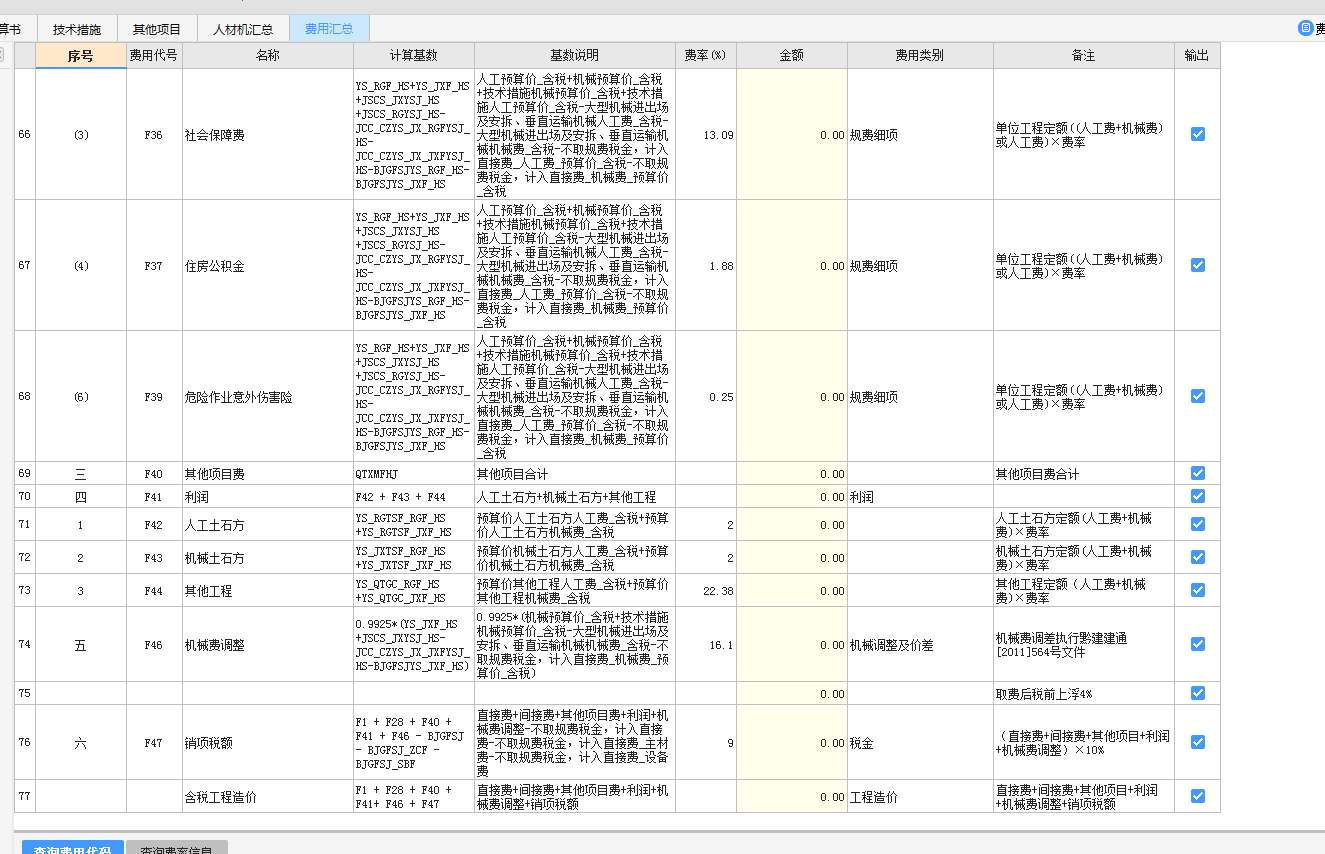Toggle output checkbox for row 75
The width and height of the screenshot is (1325, 854).
[x=1198, y=693]
